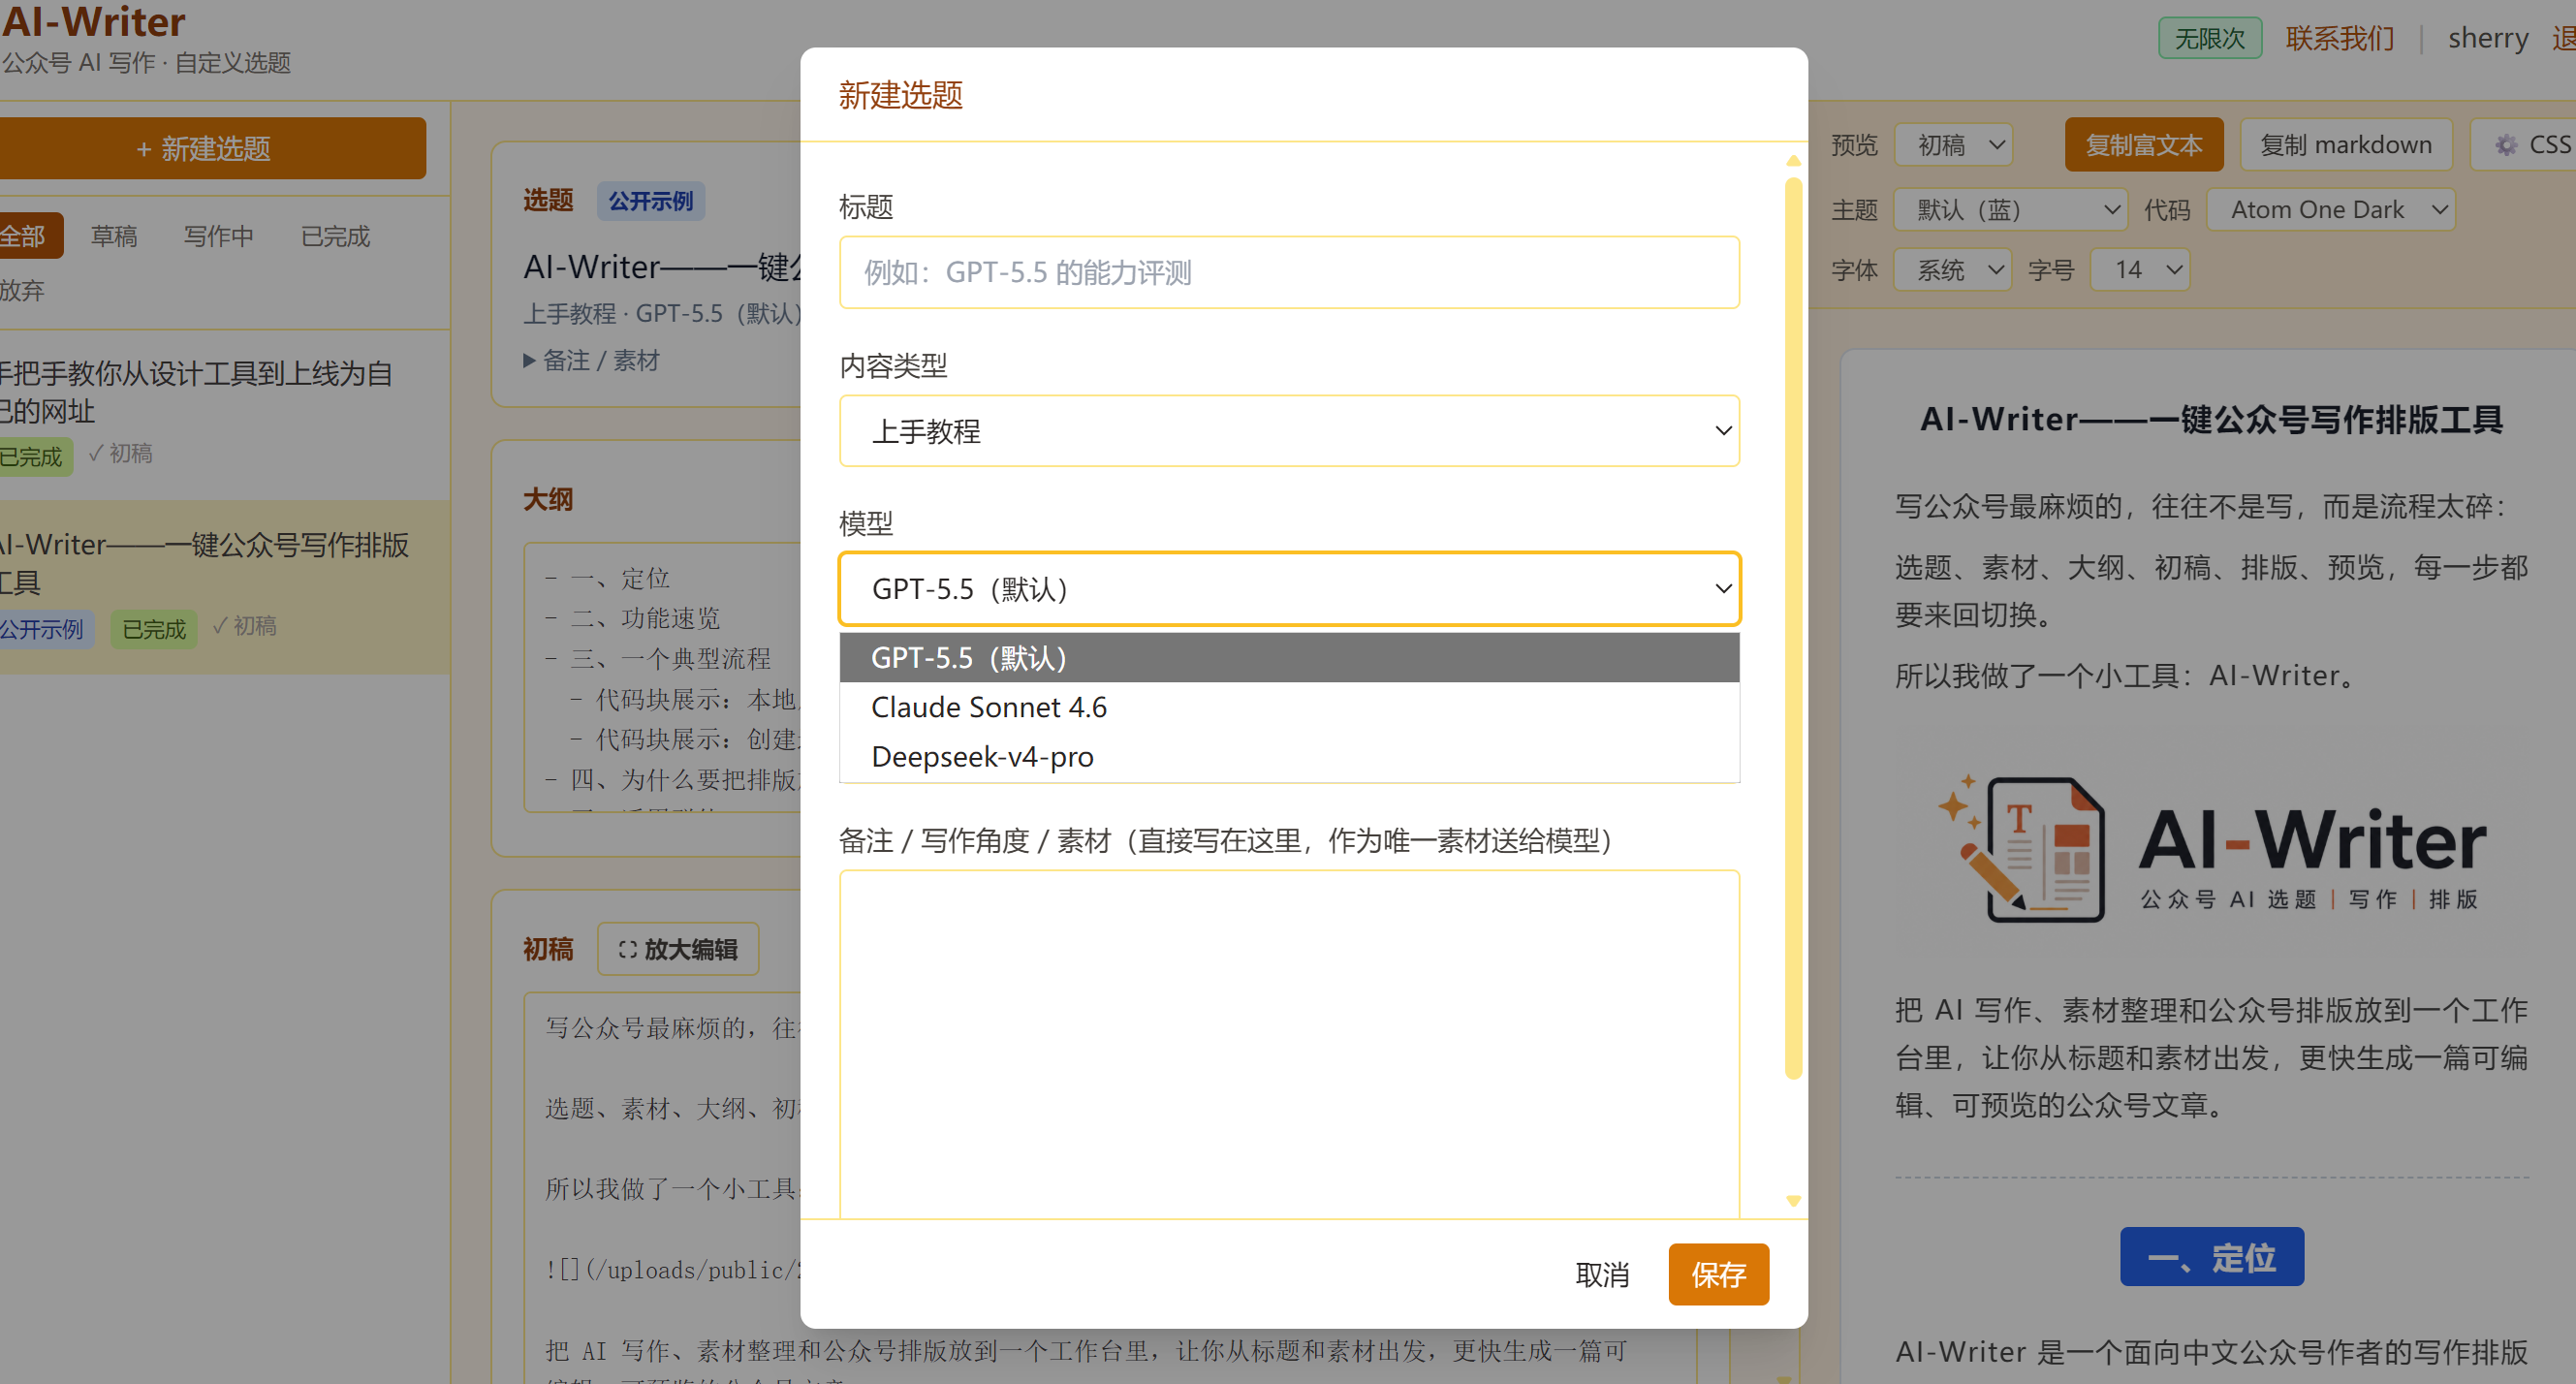Click the sherry username
Image resolution: width=2576 pixels, height=1384 pixels.
click(x=2488, y=38)
